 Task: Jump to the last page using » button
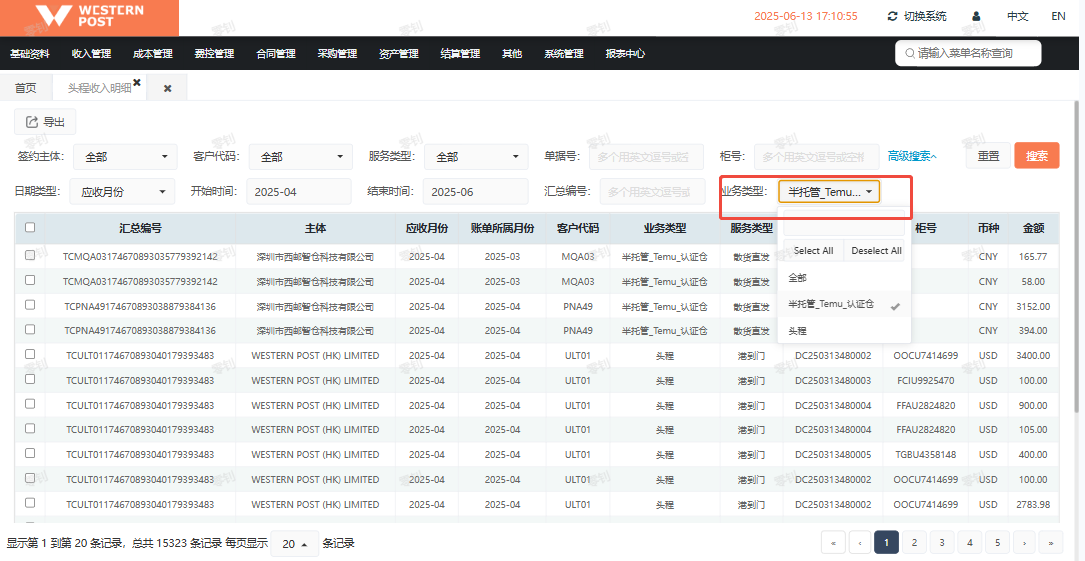point(1051,543)
